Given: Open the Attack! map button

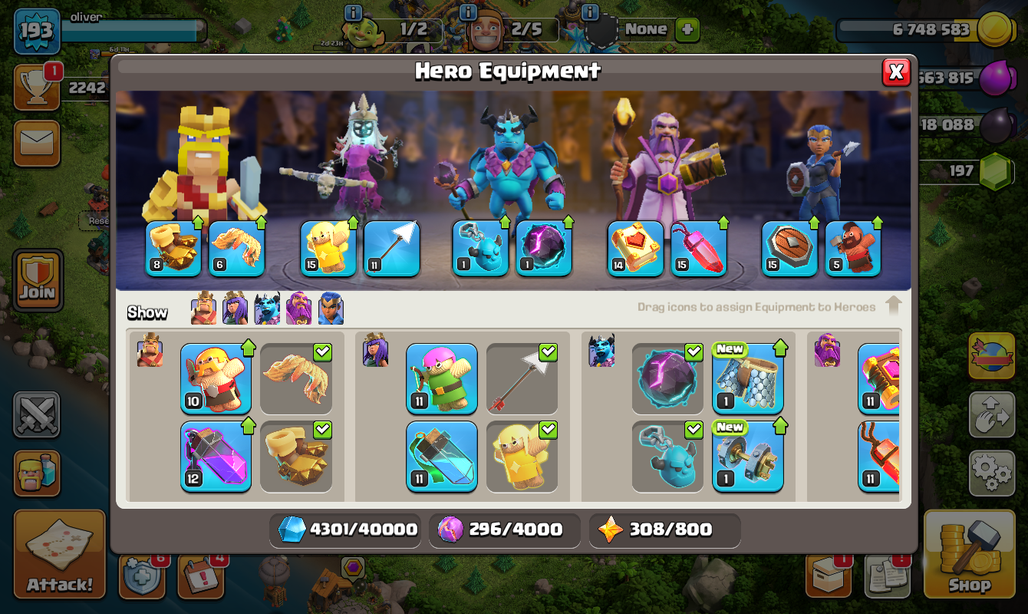Looking at the screenshot, I should tap(60, 554).
